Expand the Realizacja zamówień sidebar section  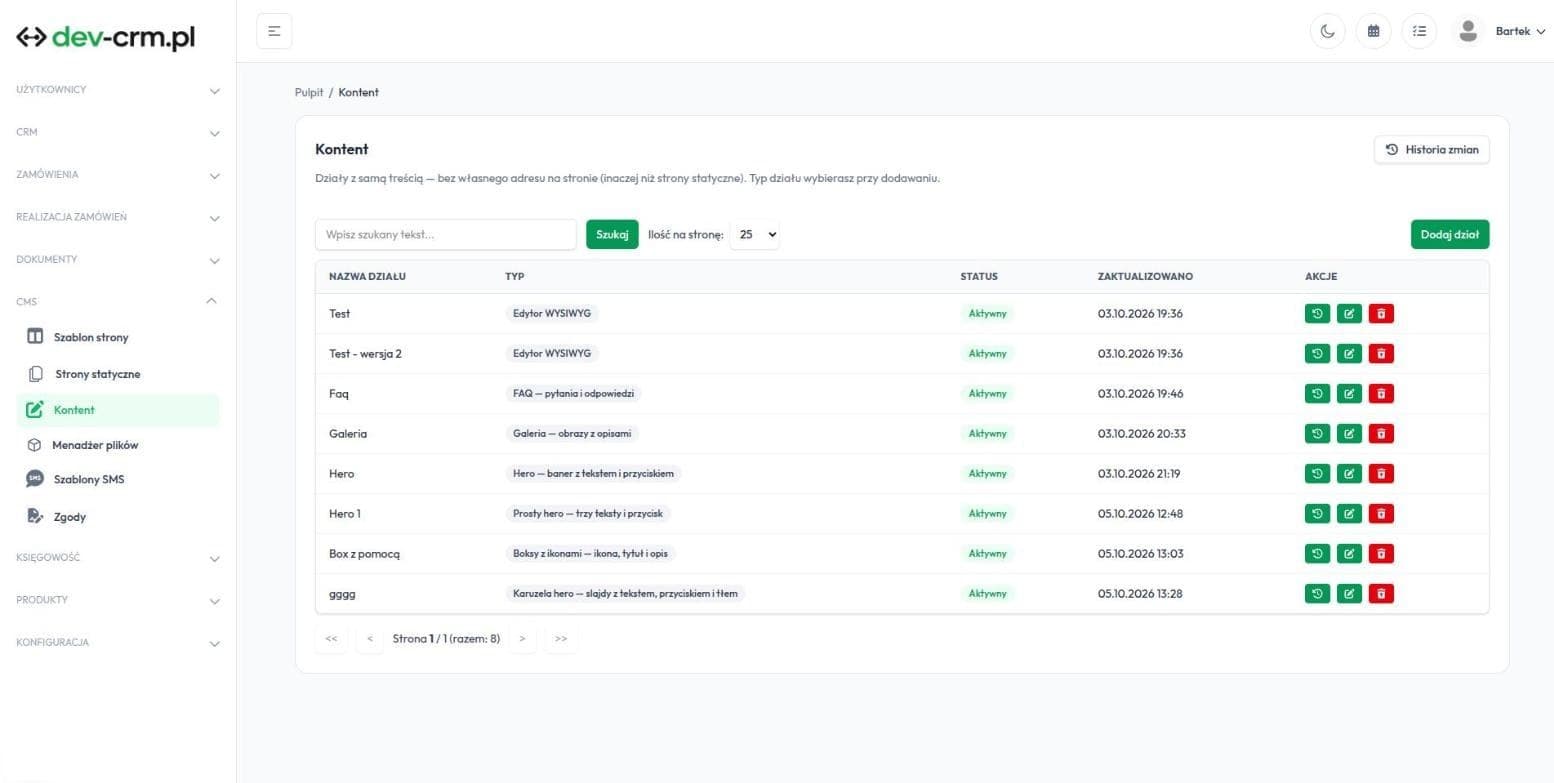coord(118,217)
